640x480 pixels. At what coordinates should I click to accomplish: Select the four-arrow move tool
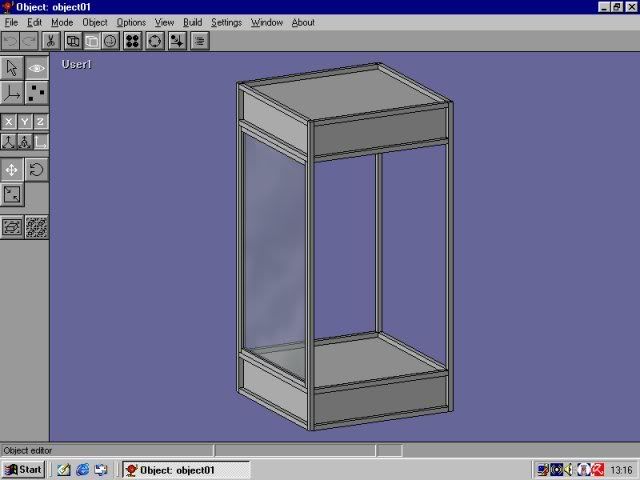point(12,170)
